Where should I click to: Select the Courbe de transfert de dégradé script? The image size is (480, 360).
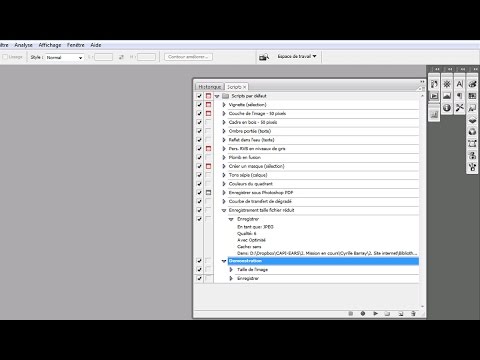[x=260, y=201]
